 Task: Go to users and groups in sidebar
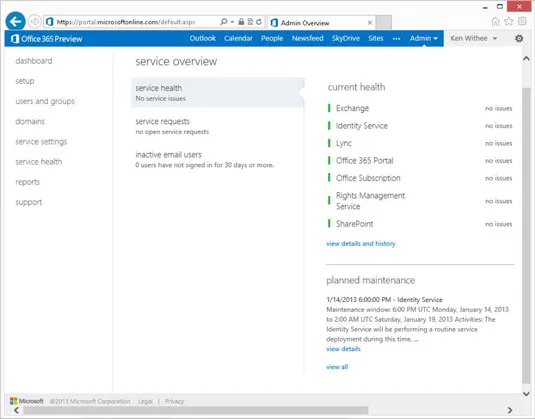click(x=45, y=101)
